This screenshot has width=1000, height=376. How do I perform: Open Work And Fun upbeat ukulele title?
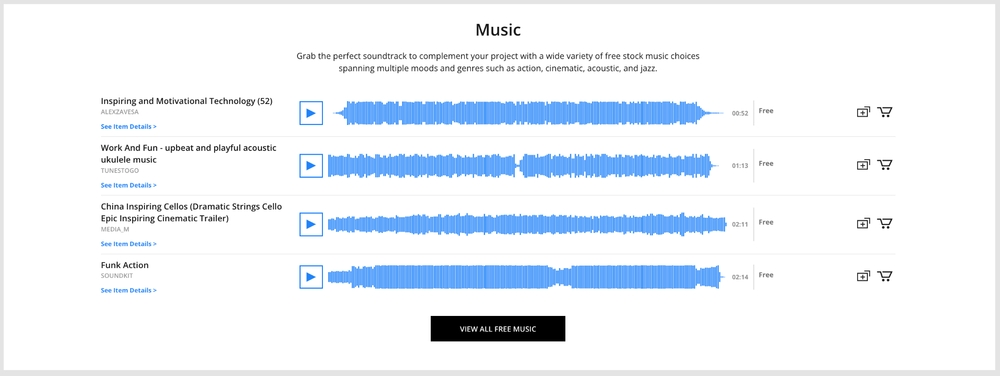[x=189, y=154]
